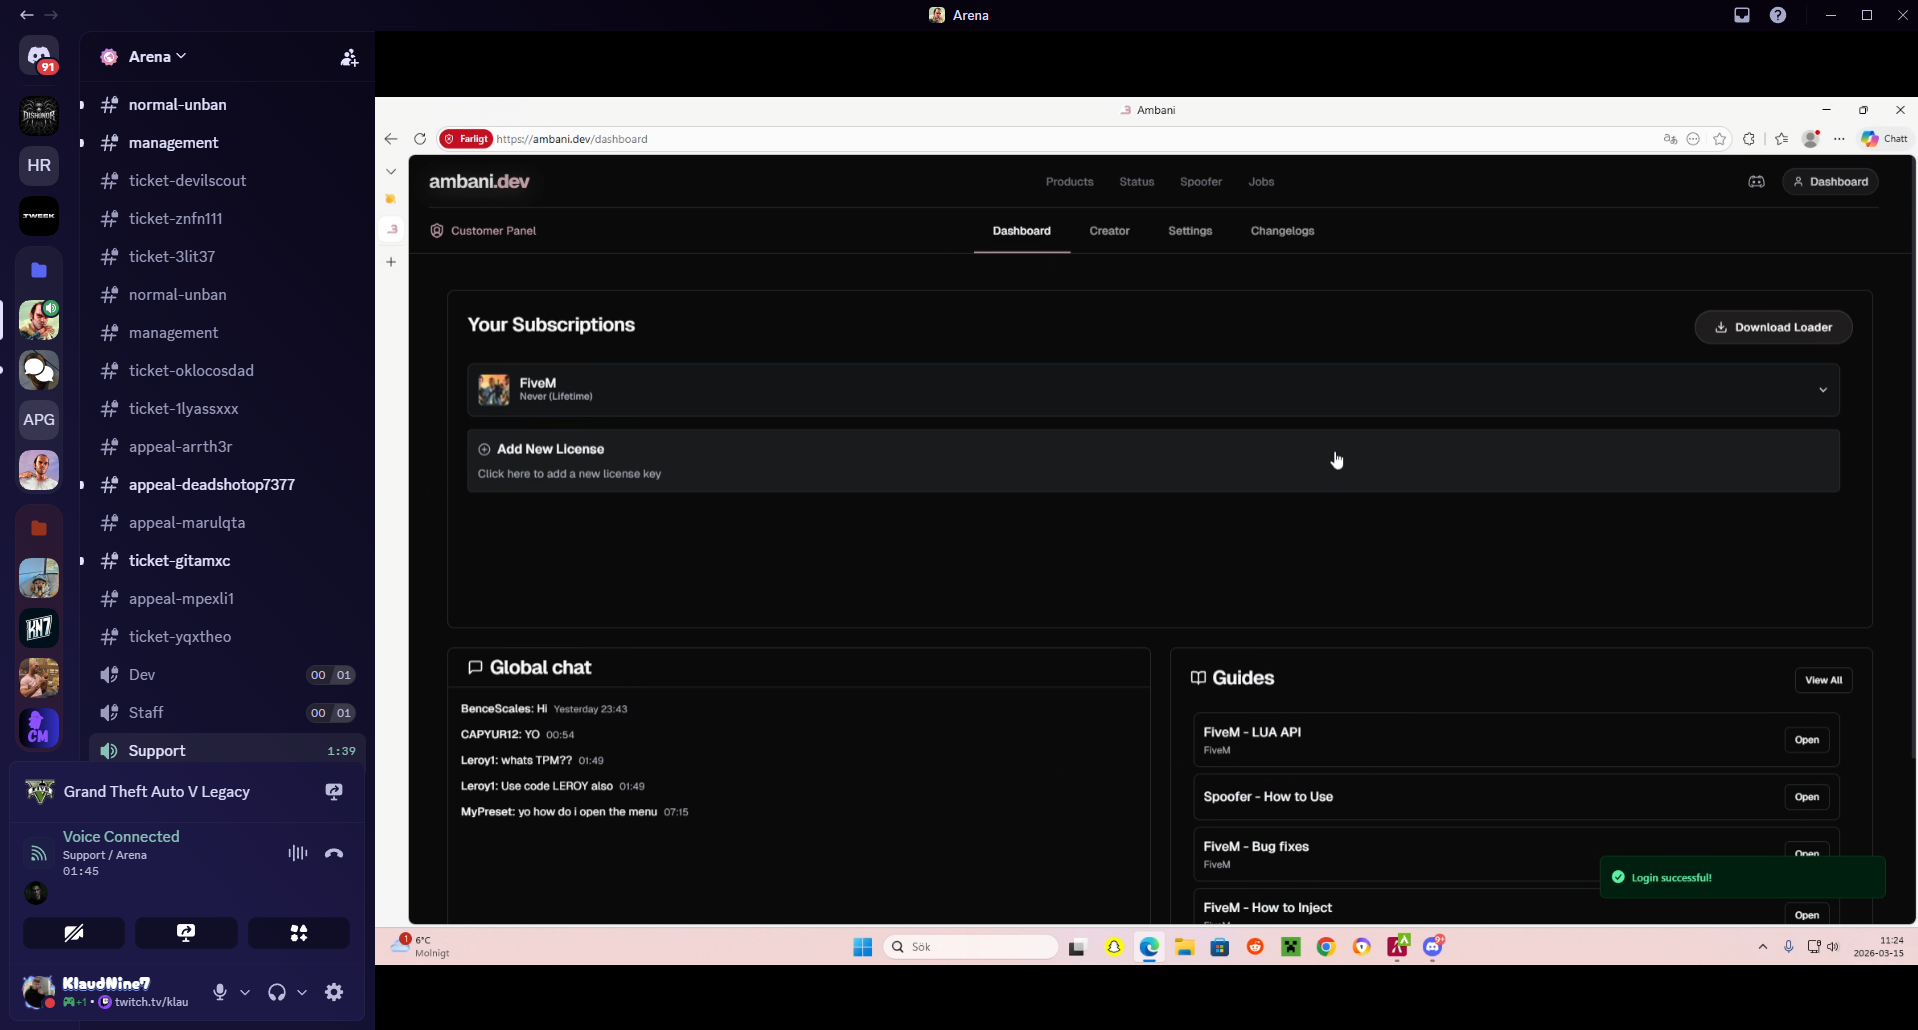Open a new vertical tab in browser
Image resolution: width=1918 pixels, height=1030 pixels.
(x=391, y=262)
